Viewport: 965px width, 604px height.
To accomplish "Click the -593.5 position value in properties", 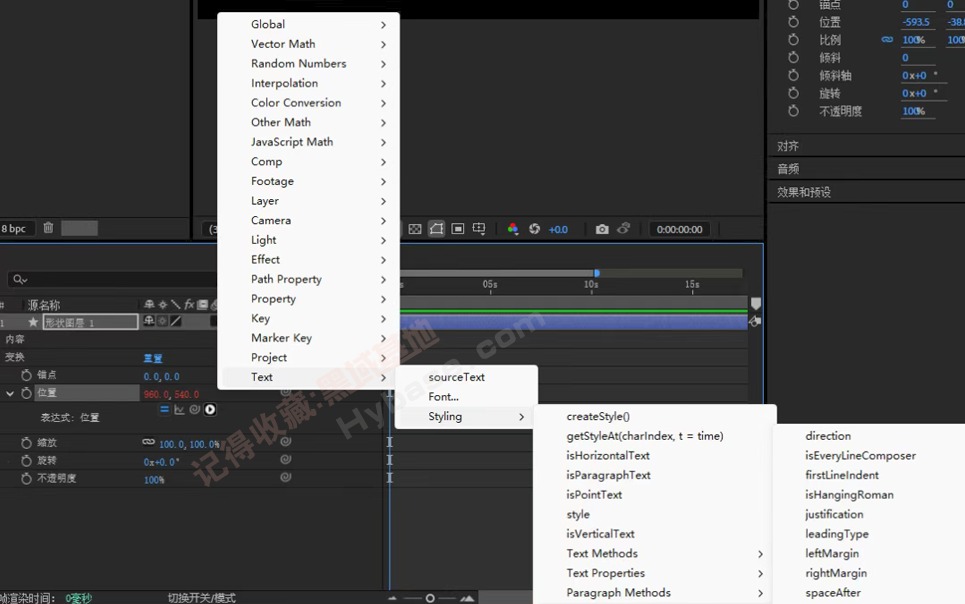I will tap(916, 22).
